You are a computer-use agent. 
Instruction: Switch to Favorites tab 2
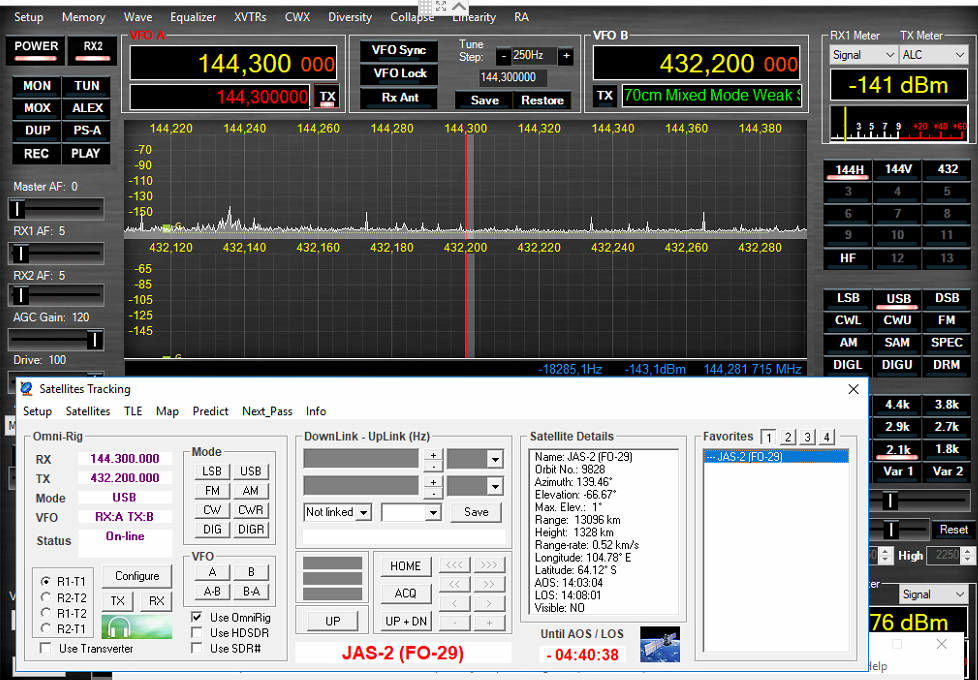[x=788, y=437]
